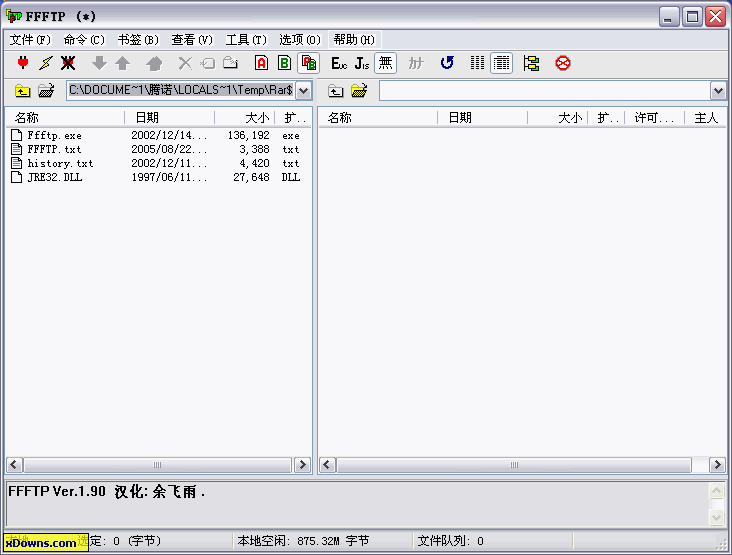732x555 pixels.
Task: Click the 本地空闲 875.32M status entry
Action: pos(303,541)
